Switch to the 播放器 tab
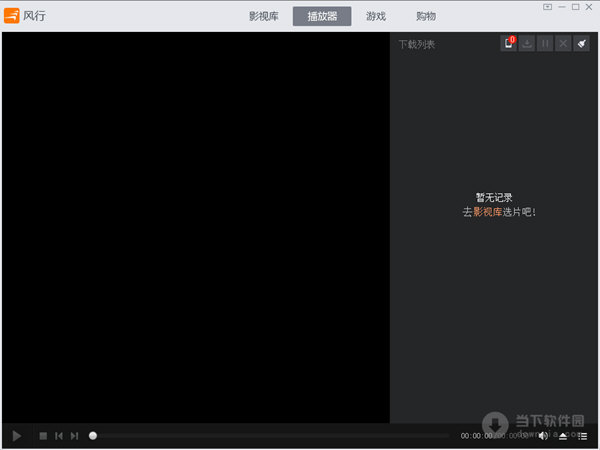The height and width of the screenshot is (450, 600). [322, 16]
